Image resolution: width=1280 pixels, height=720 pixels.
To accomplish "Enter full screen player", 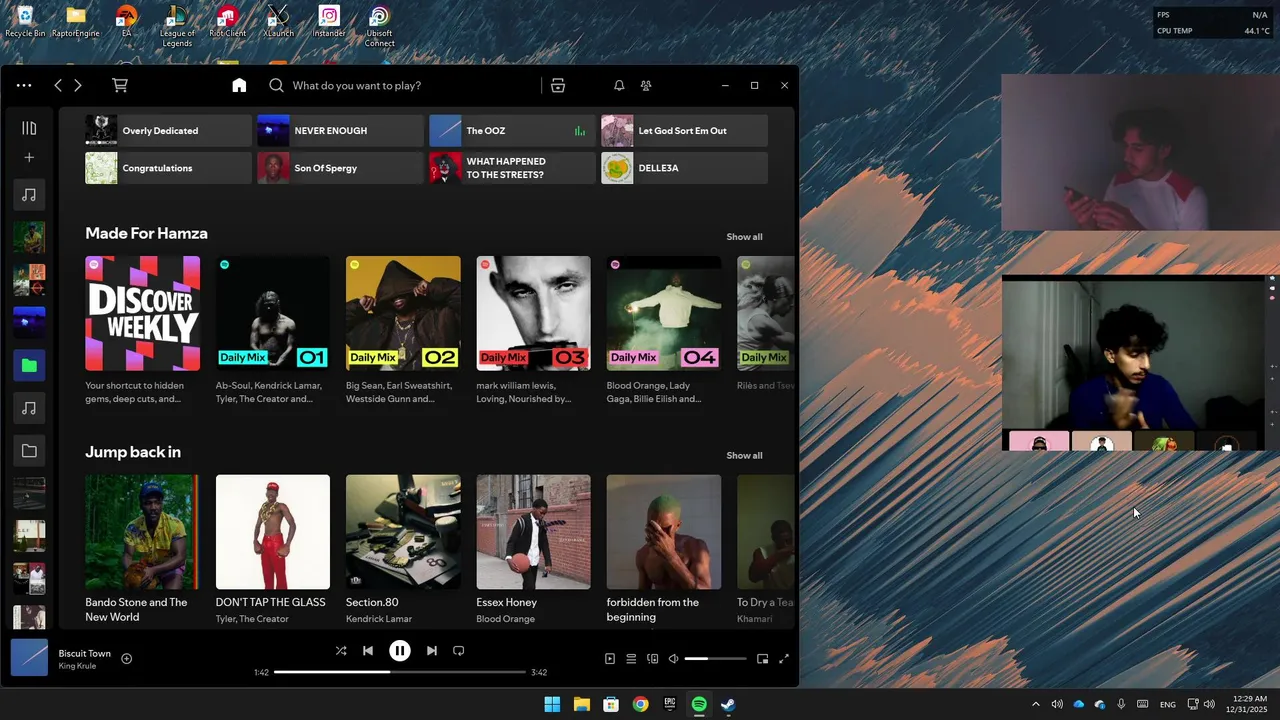I will pyautogui.click(x=784, y=659).
